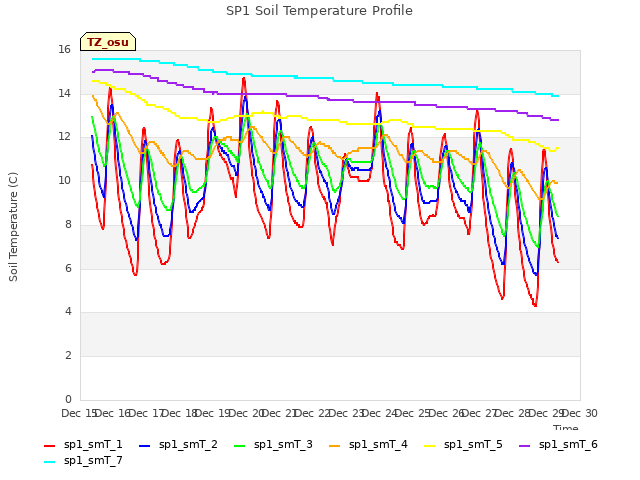This screenshot has height=480, width=640.
Task: Click the Dec 24 x-axis tick label
Action: click(379, 413)
